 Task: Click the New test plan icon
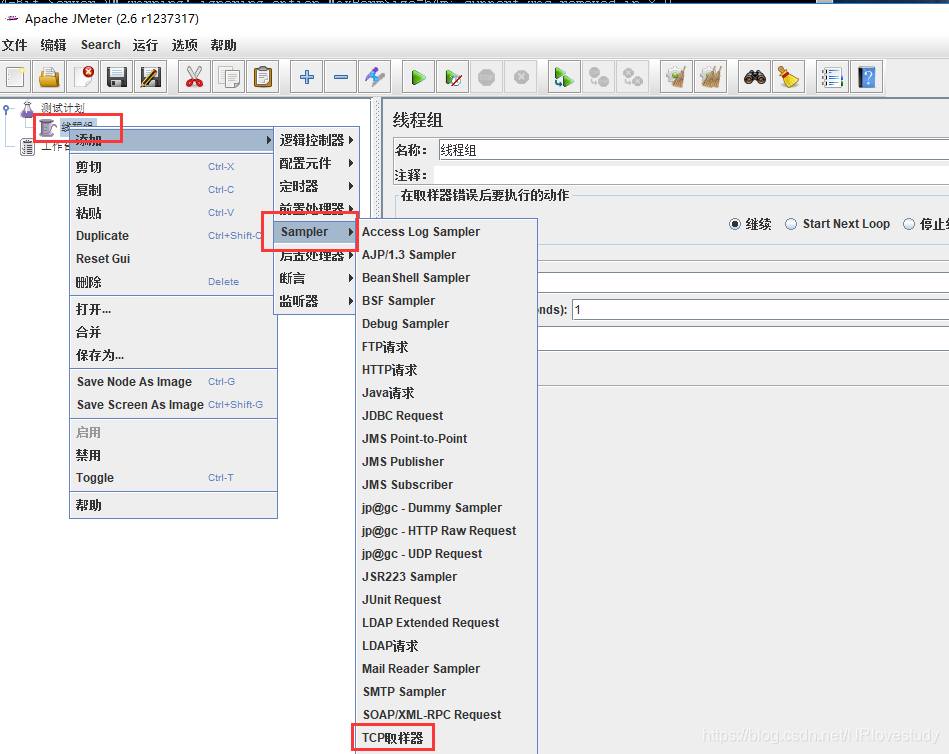point(15,77)
